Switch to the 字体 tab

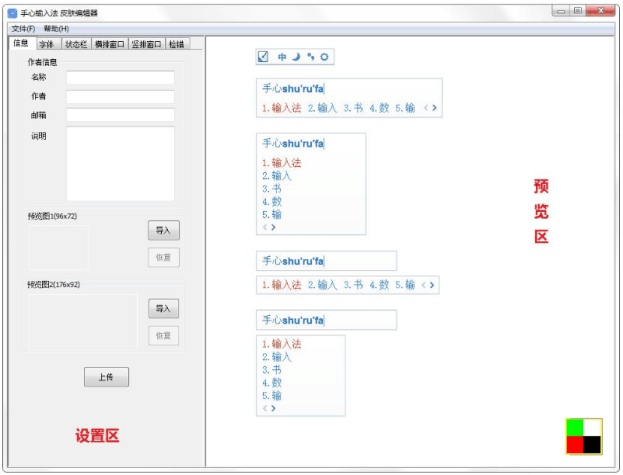coord(47,44)
